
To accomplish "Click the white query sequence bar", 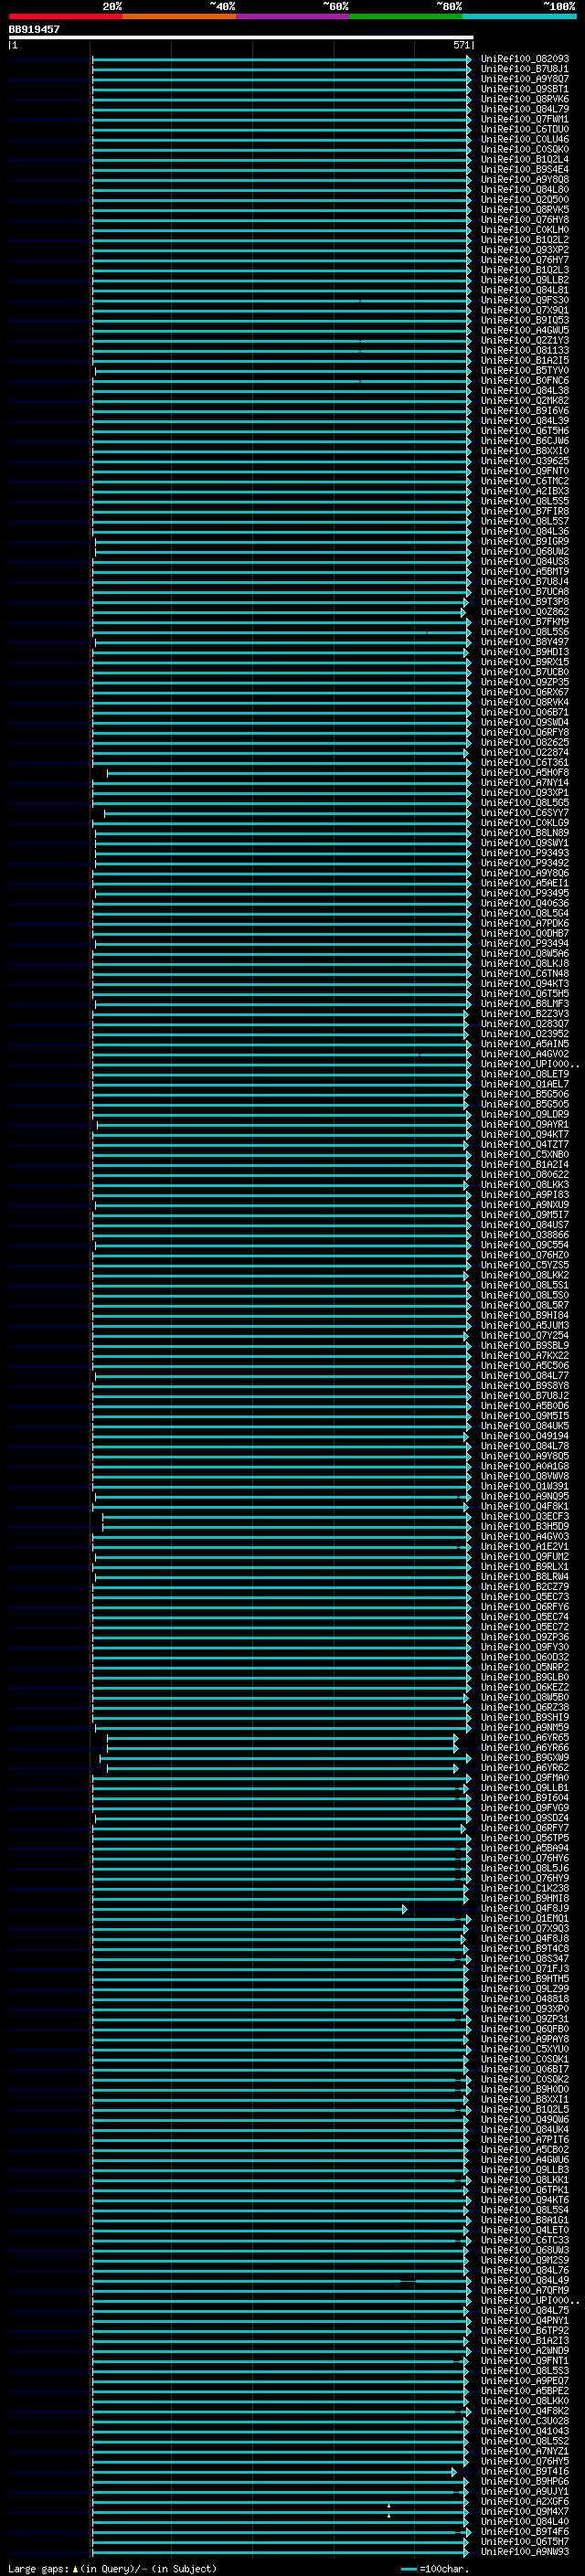I will pyautogui.click(x=241, y=38).
